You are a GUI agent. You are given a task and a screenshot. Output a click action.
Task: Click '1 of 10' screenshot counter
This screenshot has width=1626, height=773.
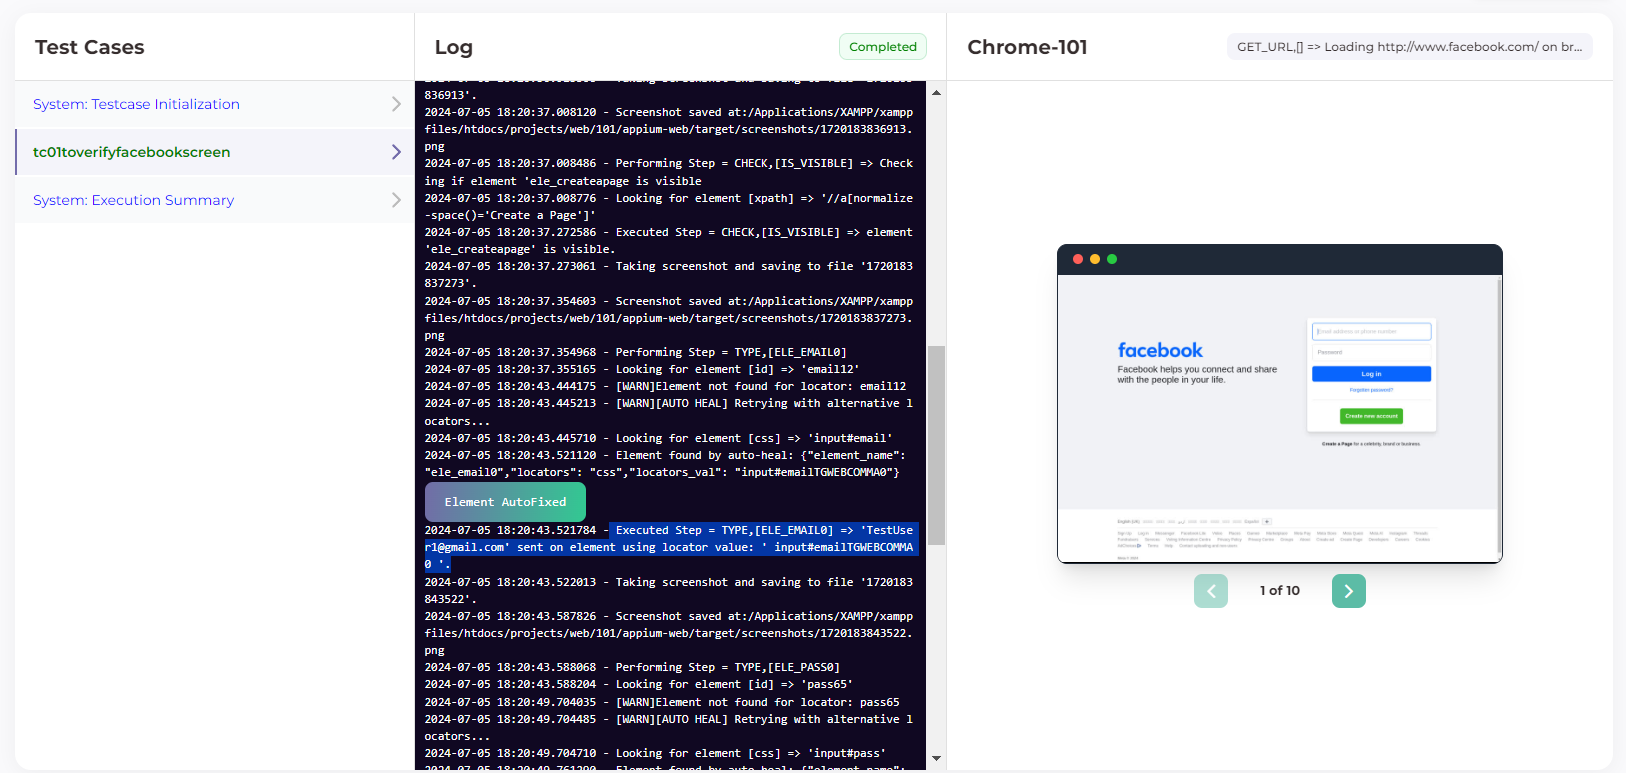1280,591
